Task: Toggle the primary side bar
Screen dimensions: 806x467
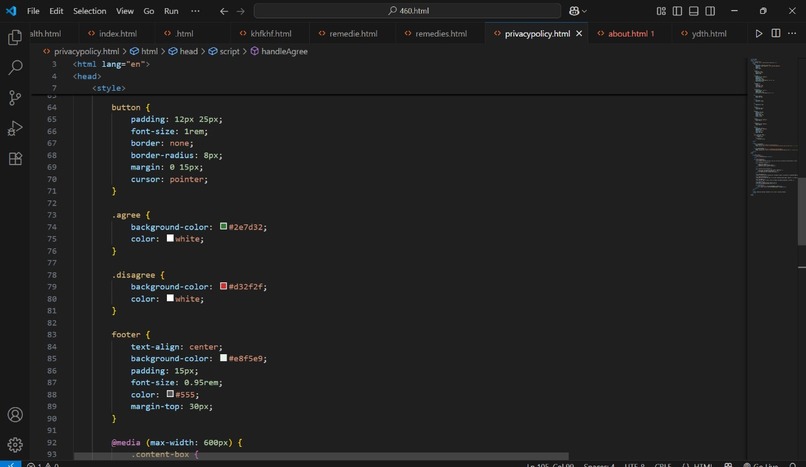Action: point(677,11)
